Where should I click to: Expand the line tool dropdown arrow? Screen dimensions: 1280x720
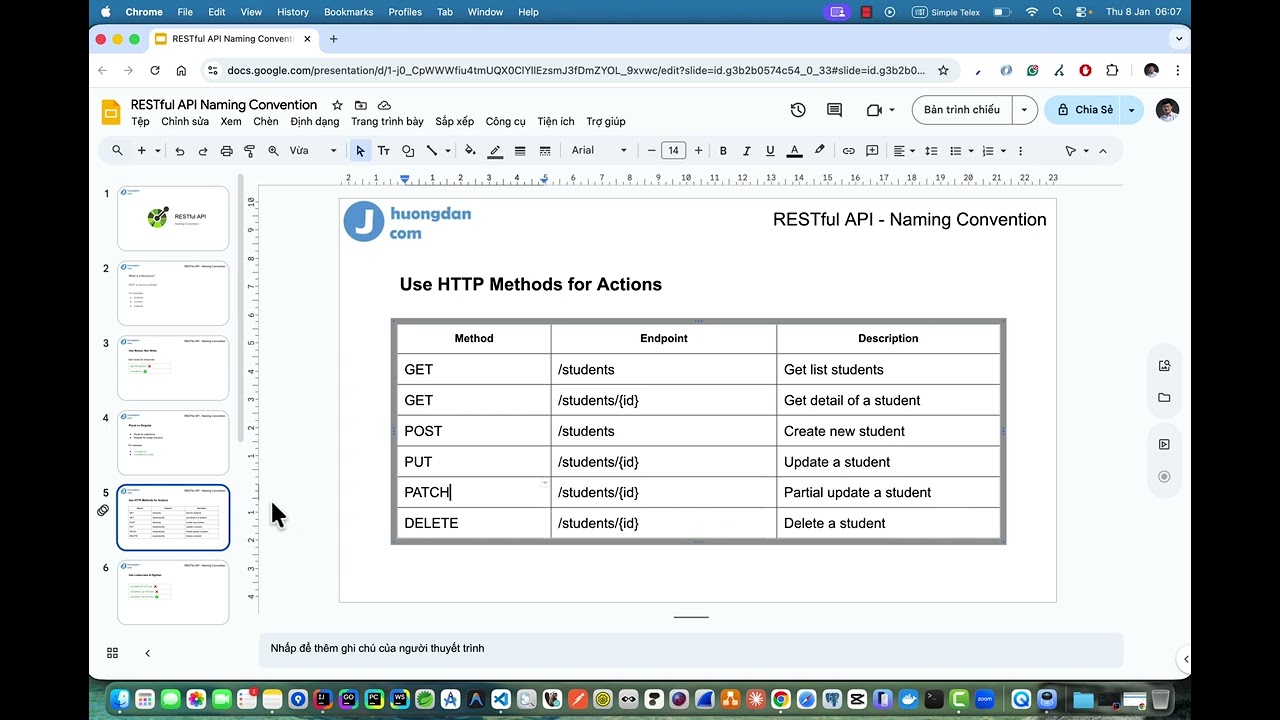[x=448, y=151]
